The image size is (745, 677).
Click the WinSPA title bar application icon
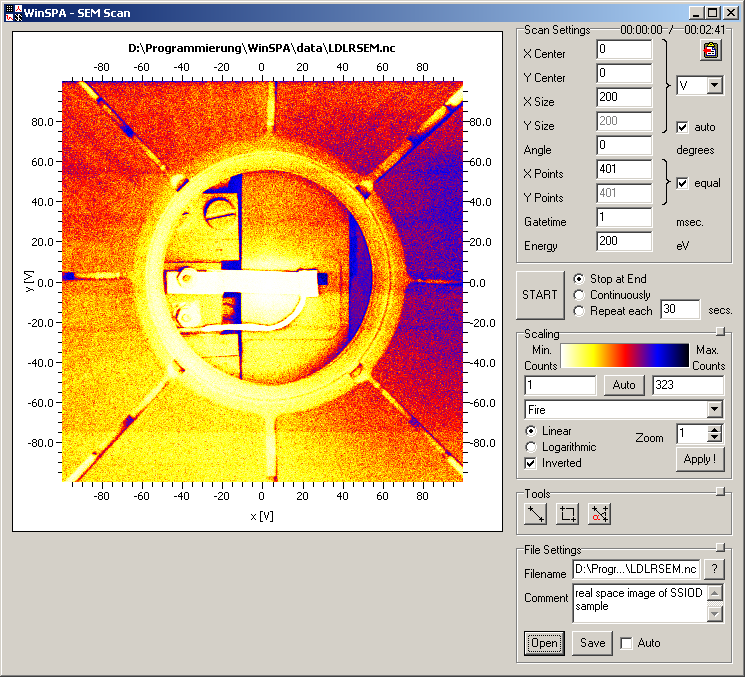pos(14,13)
